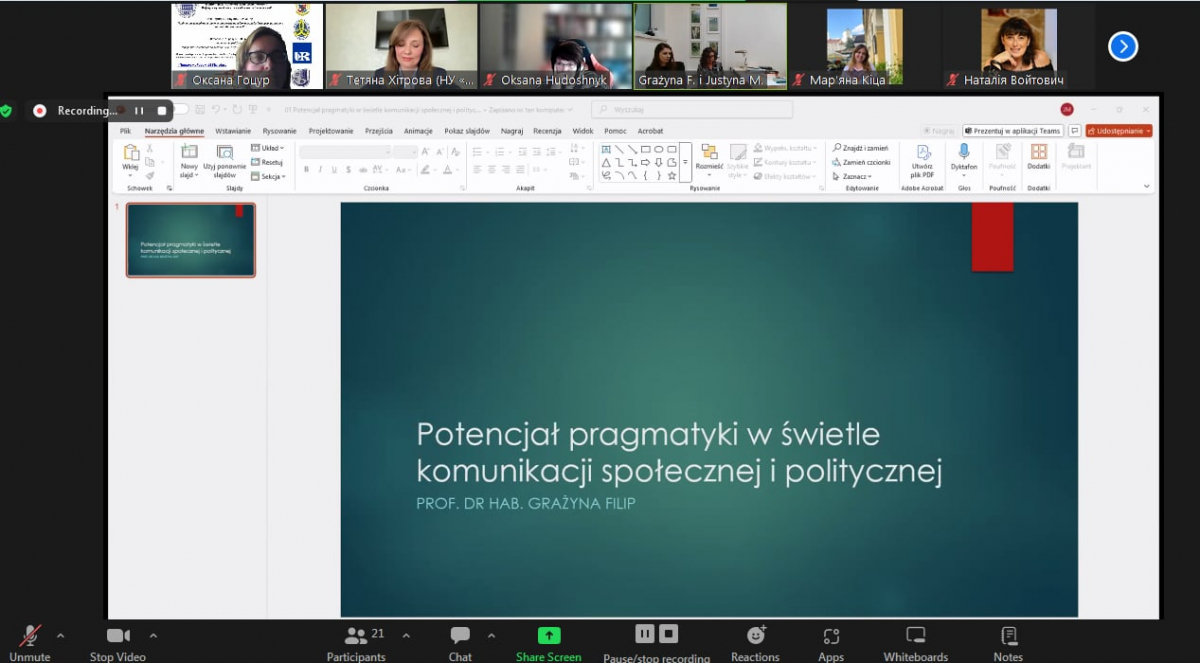
Task: Click Prezentuj w aplikacji Teams button
Action: 1012,131
